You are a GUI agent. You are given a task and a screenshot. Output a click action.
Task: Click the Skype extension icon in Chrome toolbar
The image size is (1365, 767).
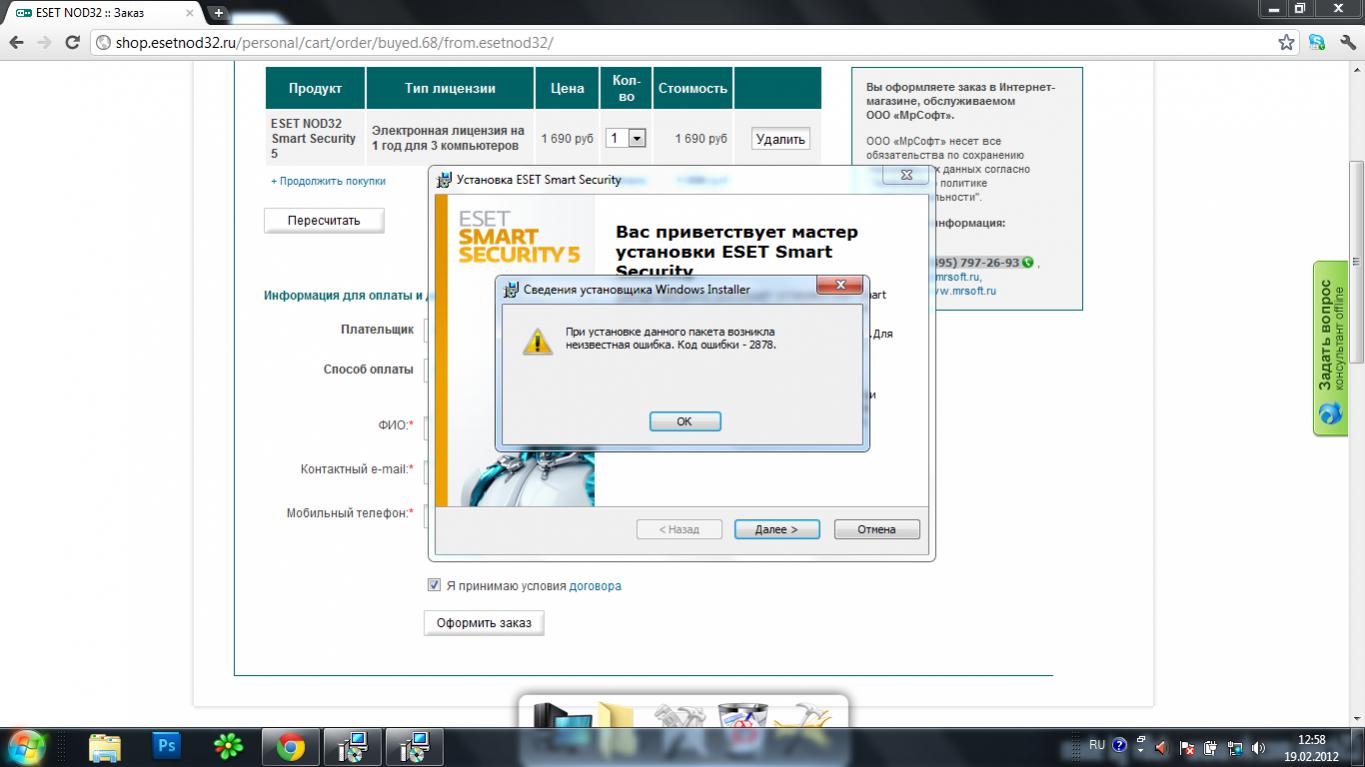1317,43
